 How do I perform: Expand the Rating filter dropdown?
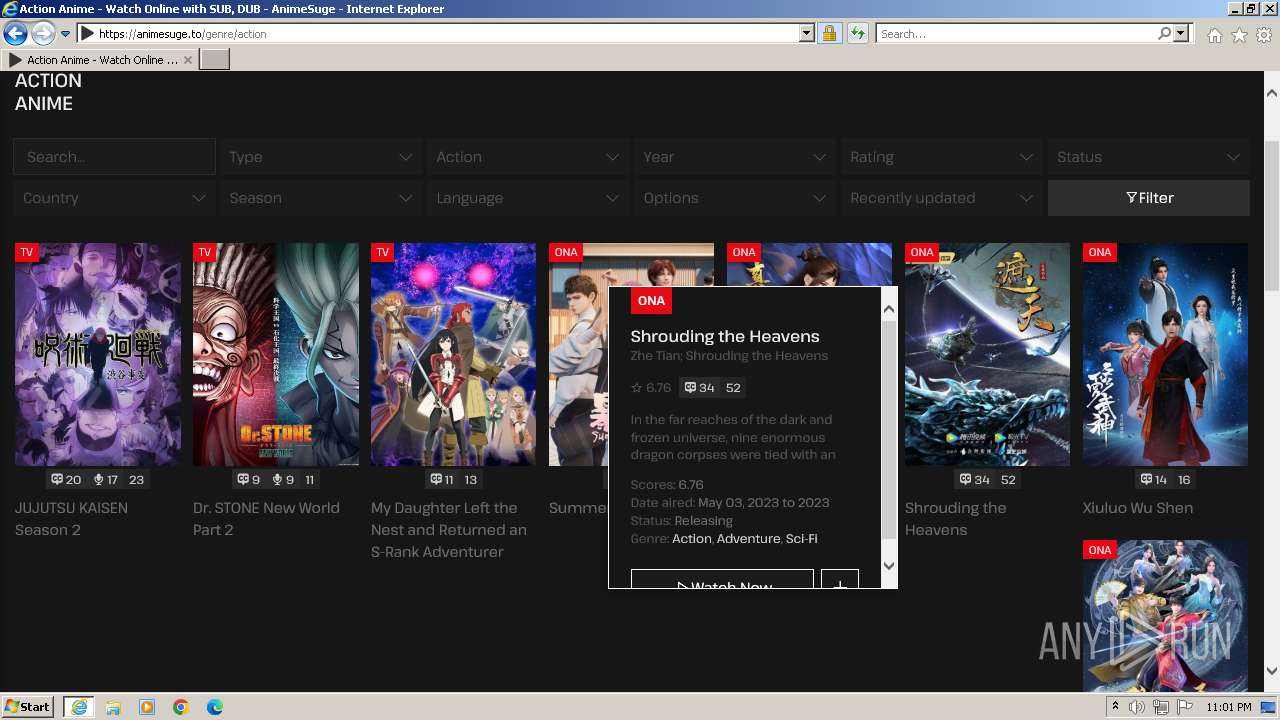pyautogui.click(x=941, y=157)
